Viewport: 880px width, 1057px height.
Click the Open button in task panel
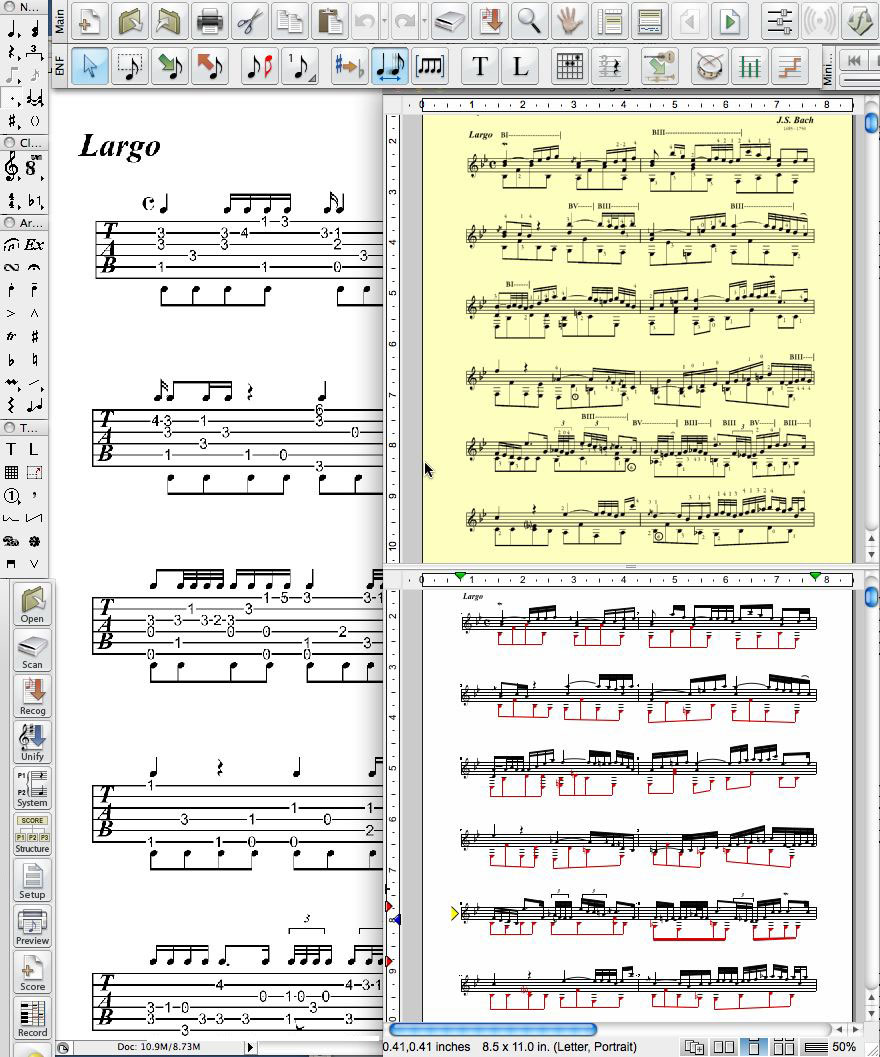32,604
